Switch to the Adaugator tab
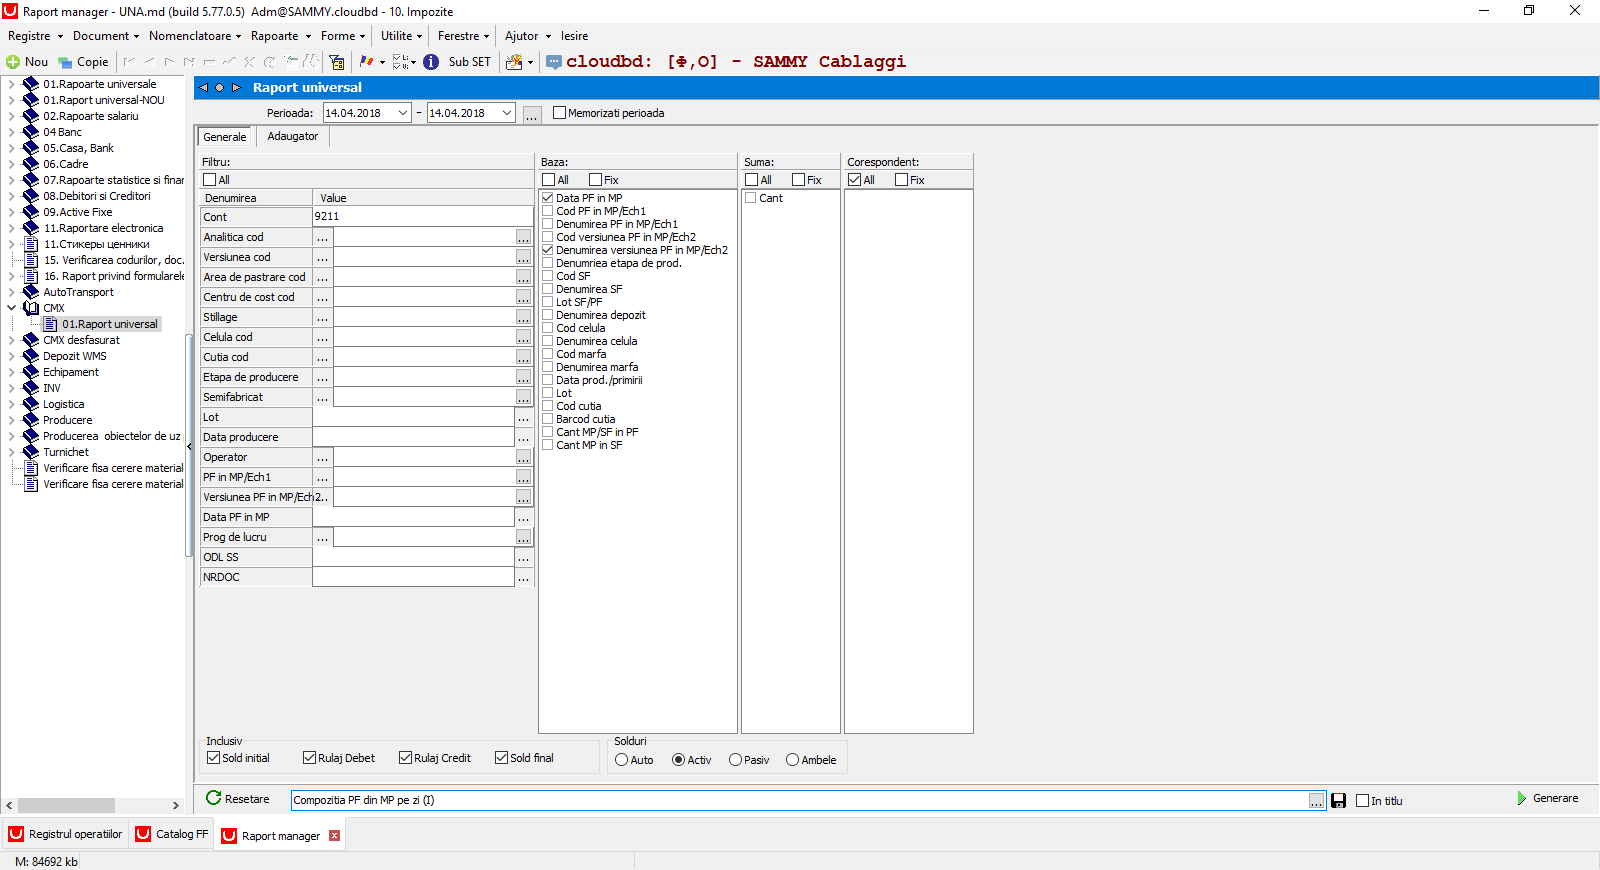Screen dimensions: 1600x870 (293, 137)
